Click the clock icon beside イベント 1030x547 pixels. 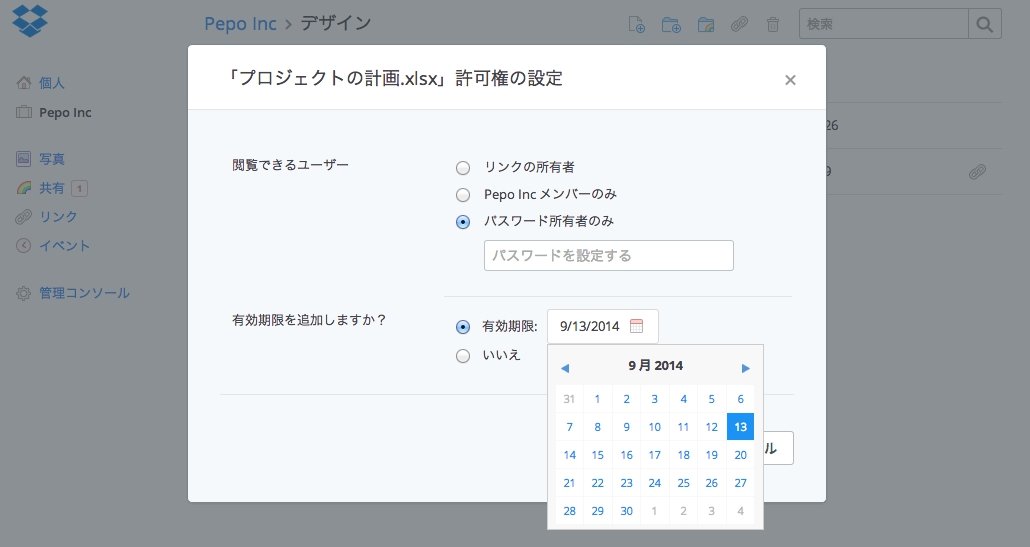point(24,246)
